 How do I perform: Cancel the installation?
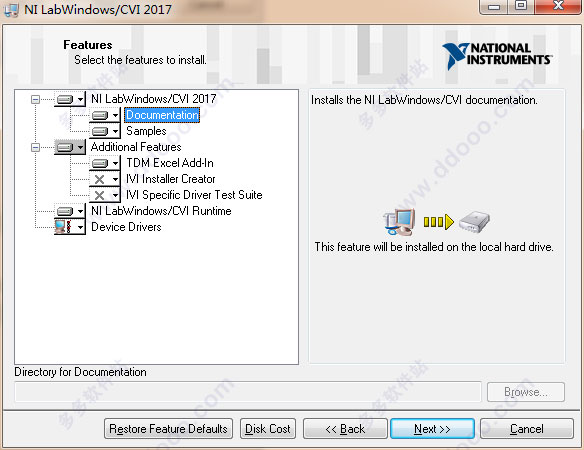click(x=527, y=429)
